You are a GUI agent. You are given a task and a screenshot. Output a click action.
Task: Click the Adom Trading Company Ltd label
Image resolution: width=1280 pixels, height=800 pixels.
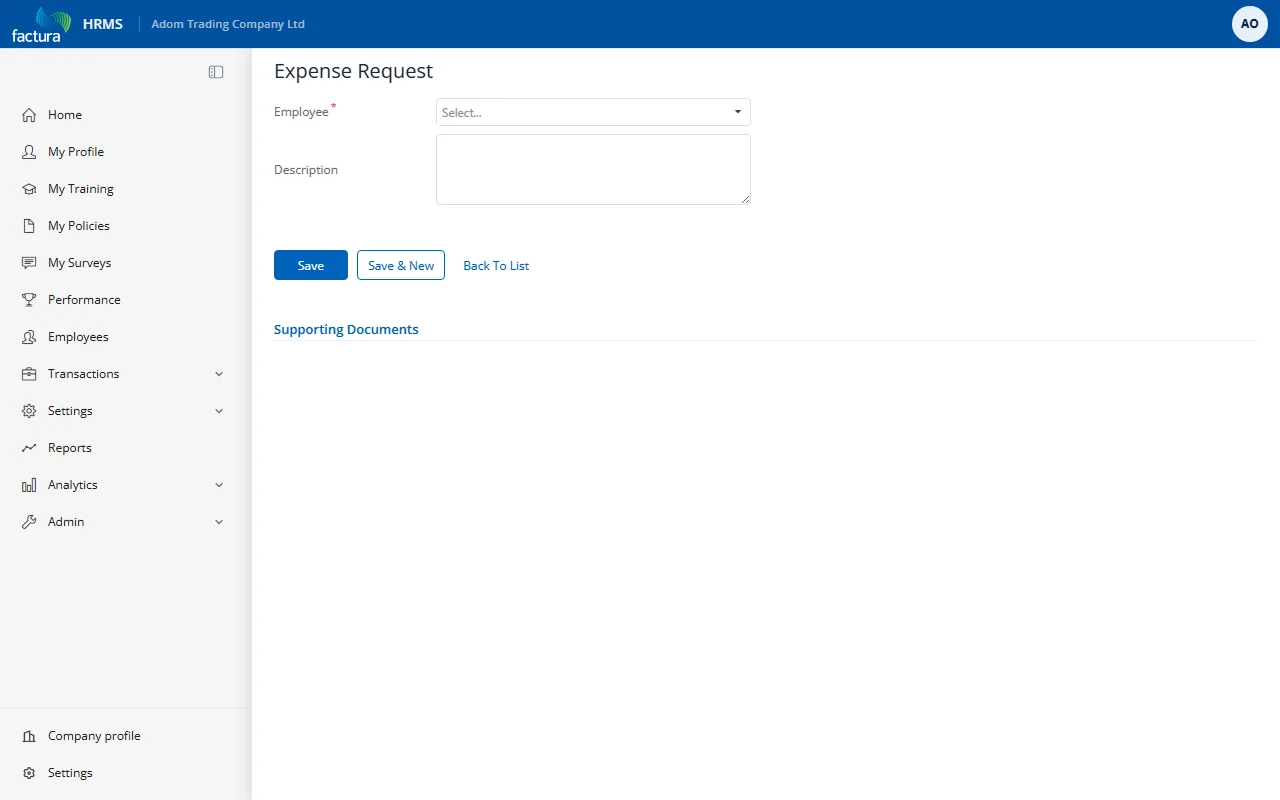click(228, 24)
